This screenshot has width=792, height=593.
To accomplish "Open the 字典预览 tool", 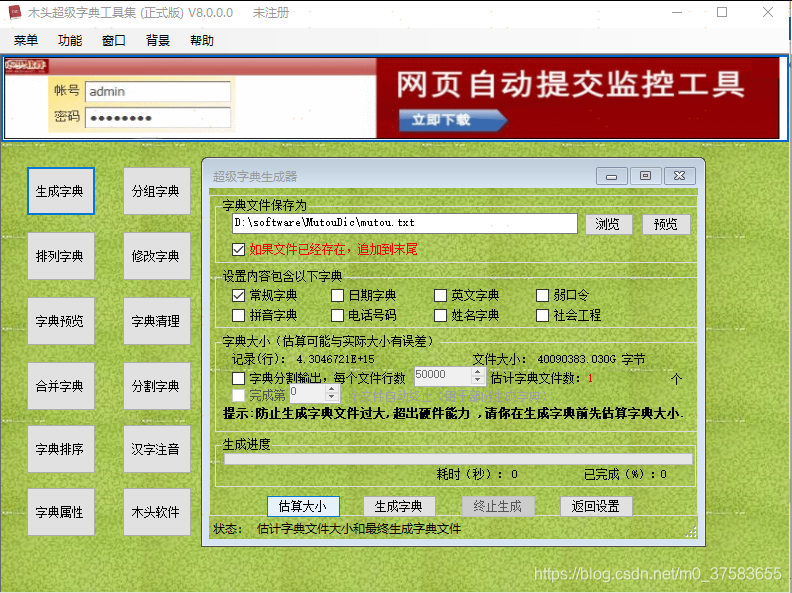I will [x=61, y=321].
